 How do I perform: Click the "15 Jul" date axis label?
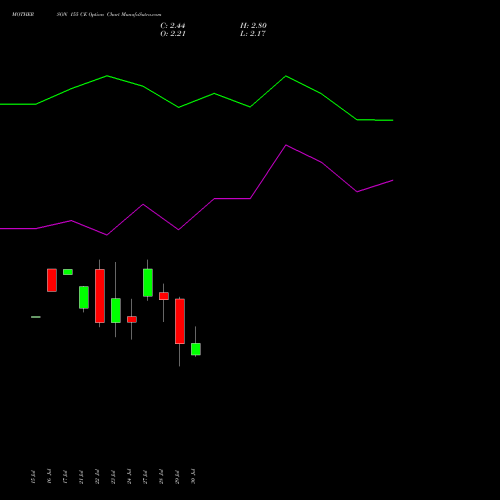33,477
